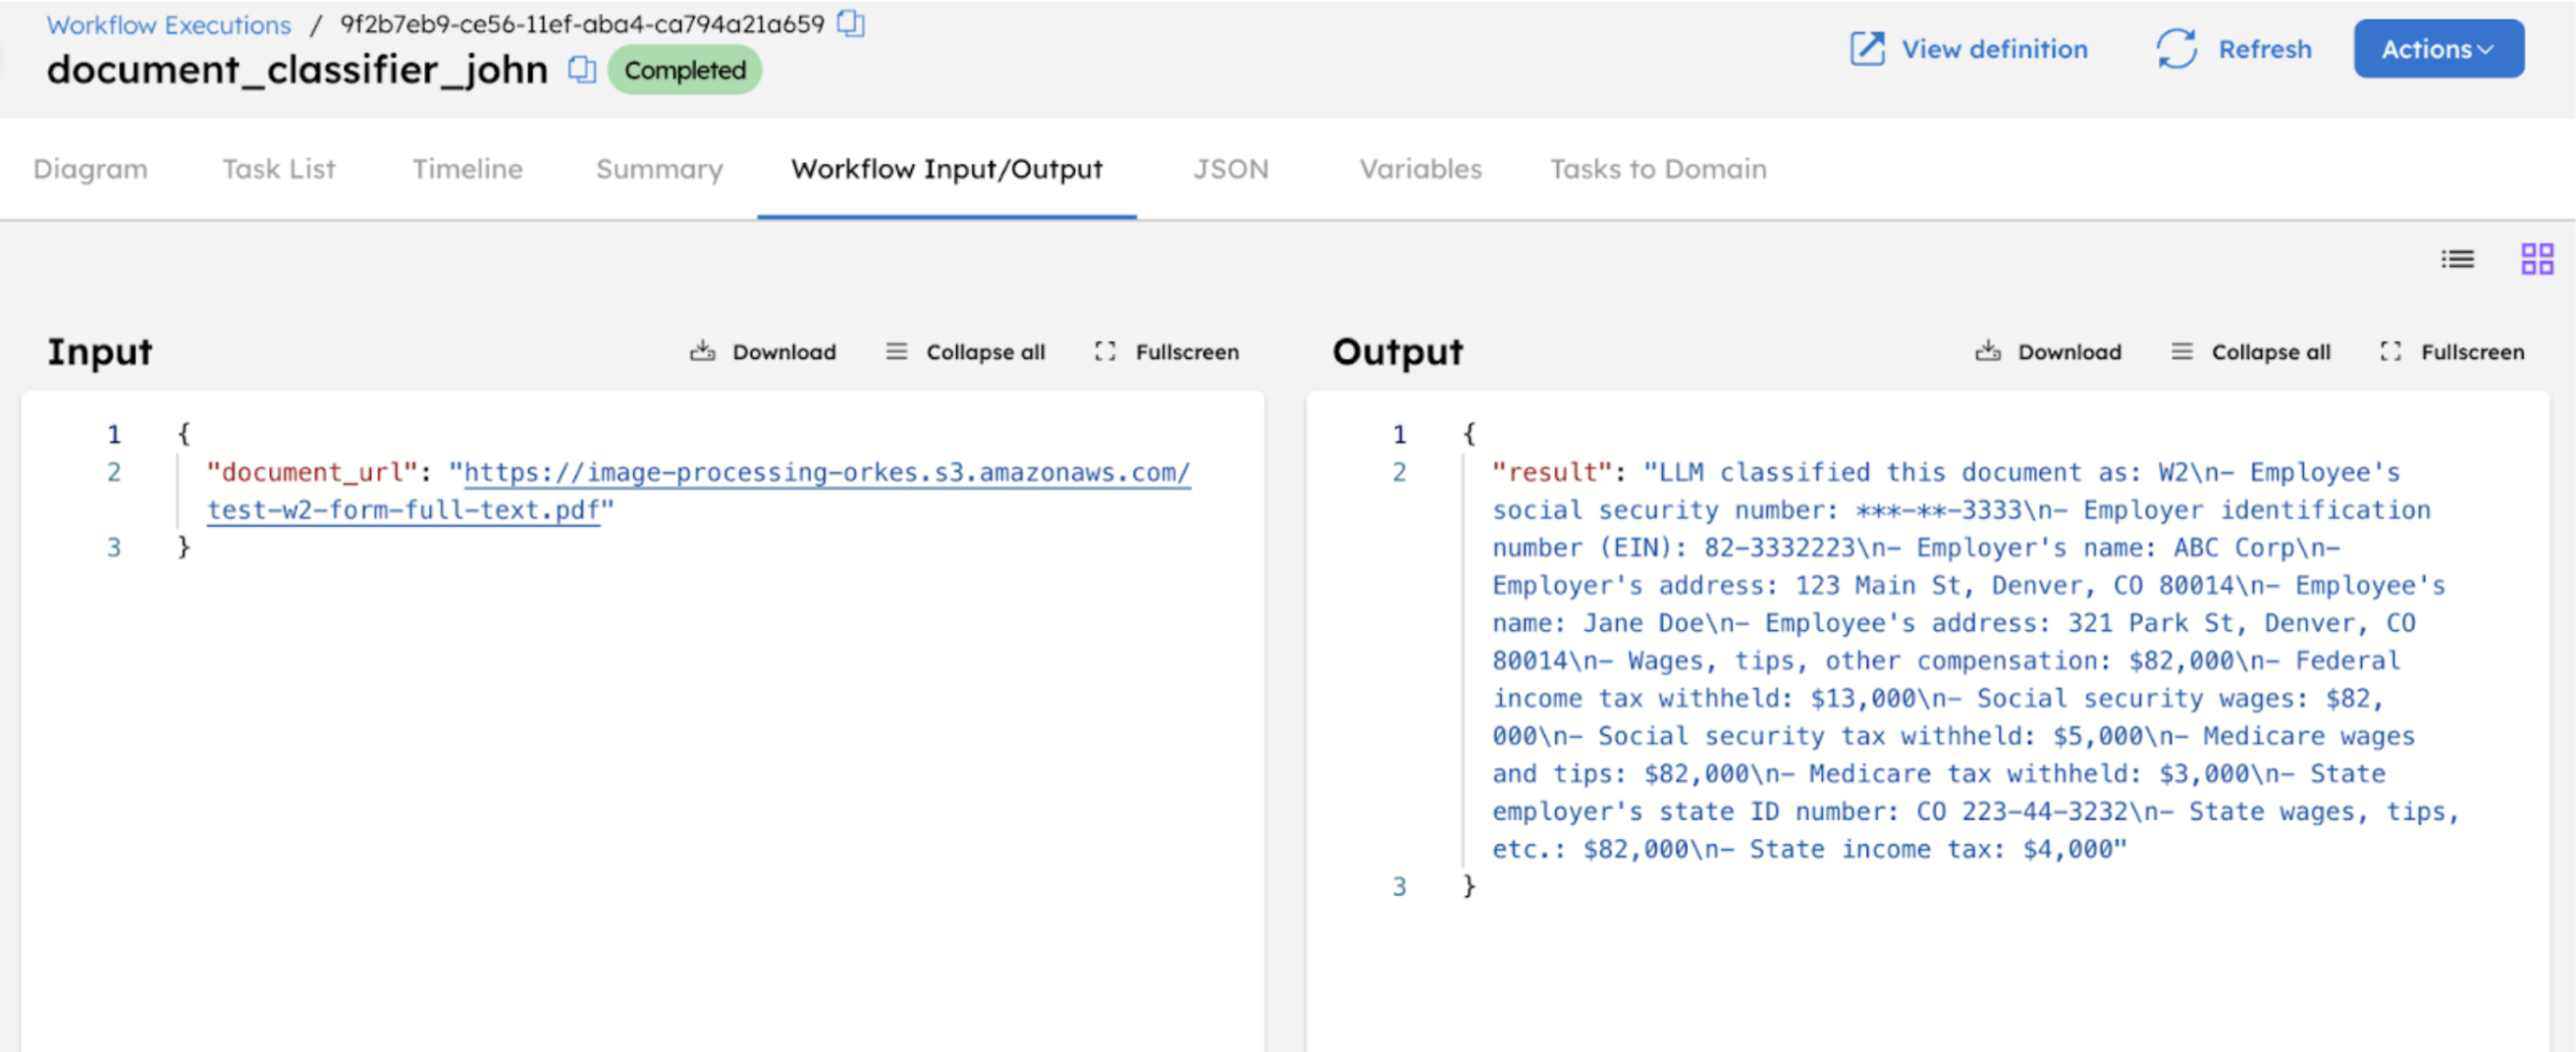Open the Tasks to Domain tab

[1658, 169]
